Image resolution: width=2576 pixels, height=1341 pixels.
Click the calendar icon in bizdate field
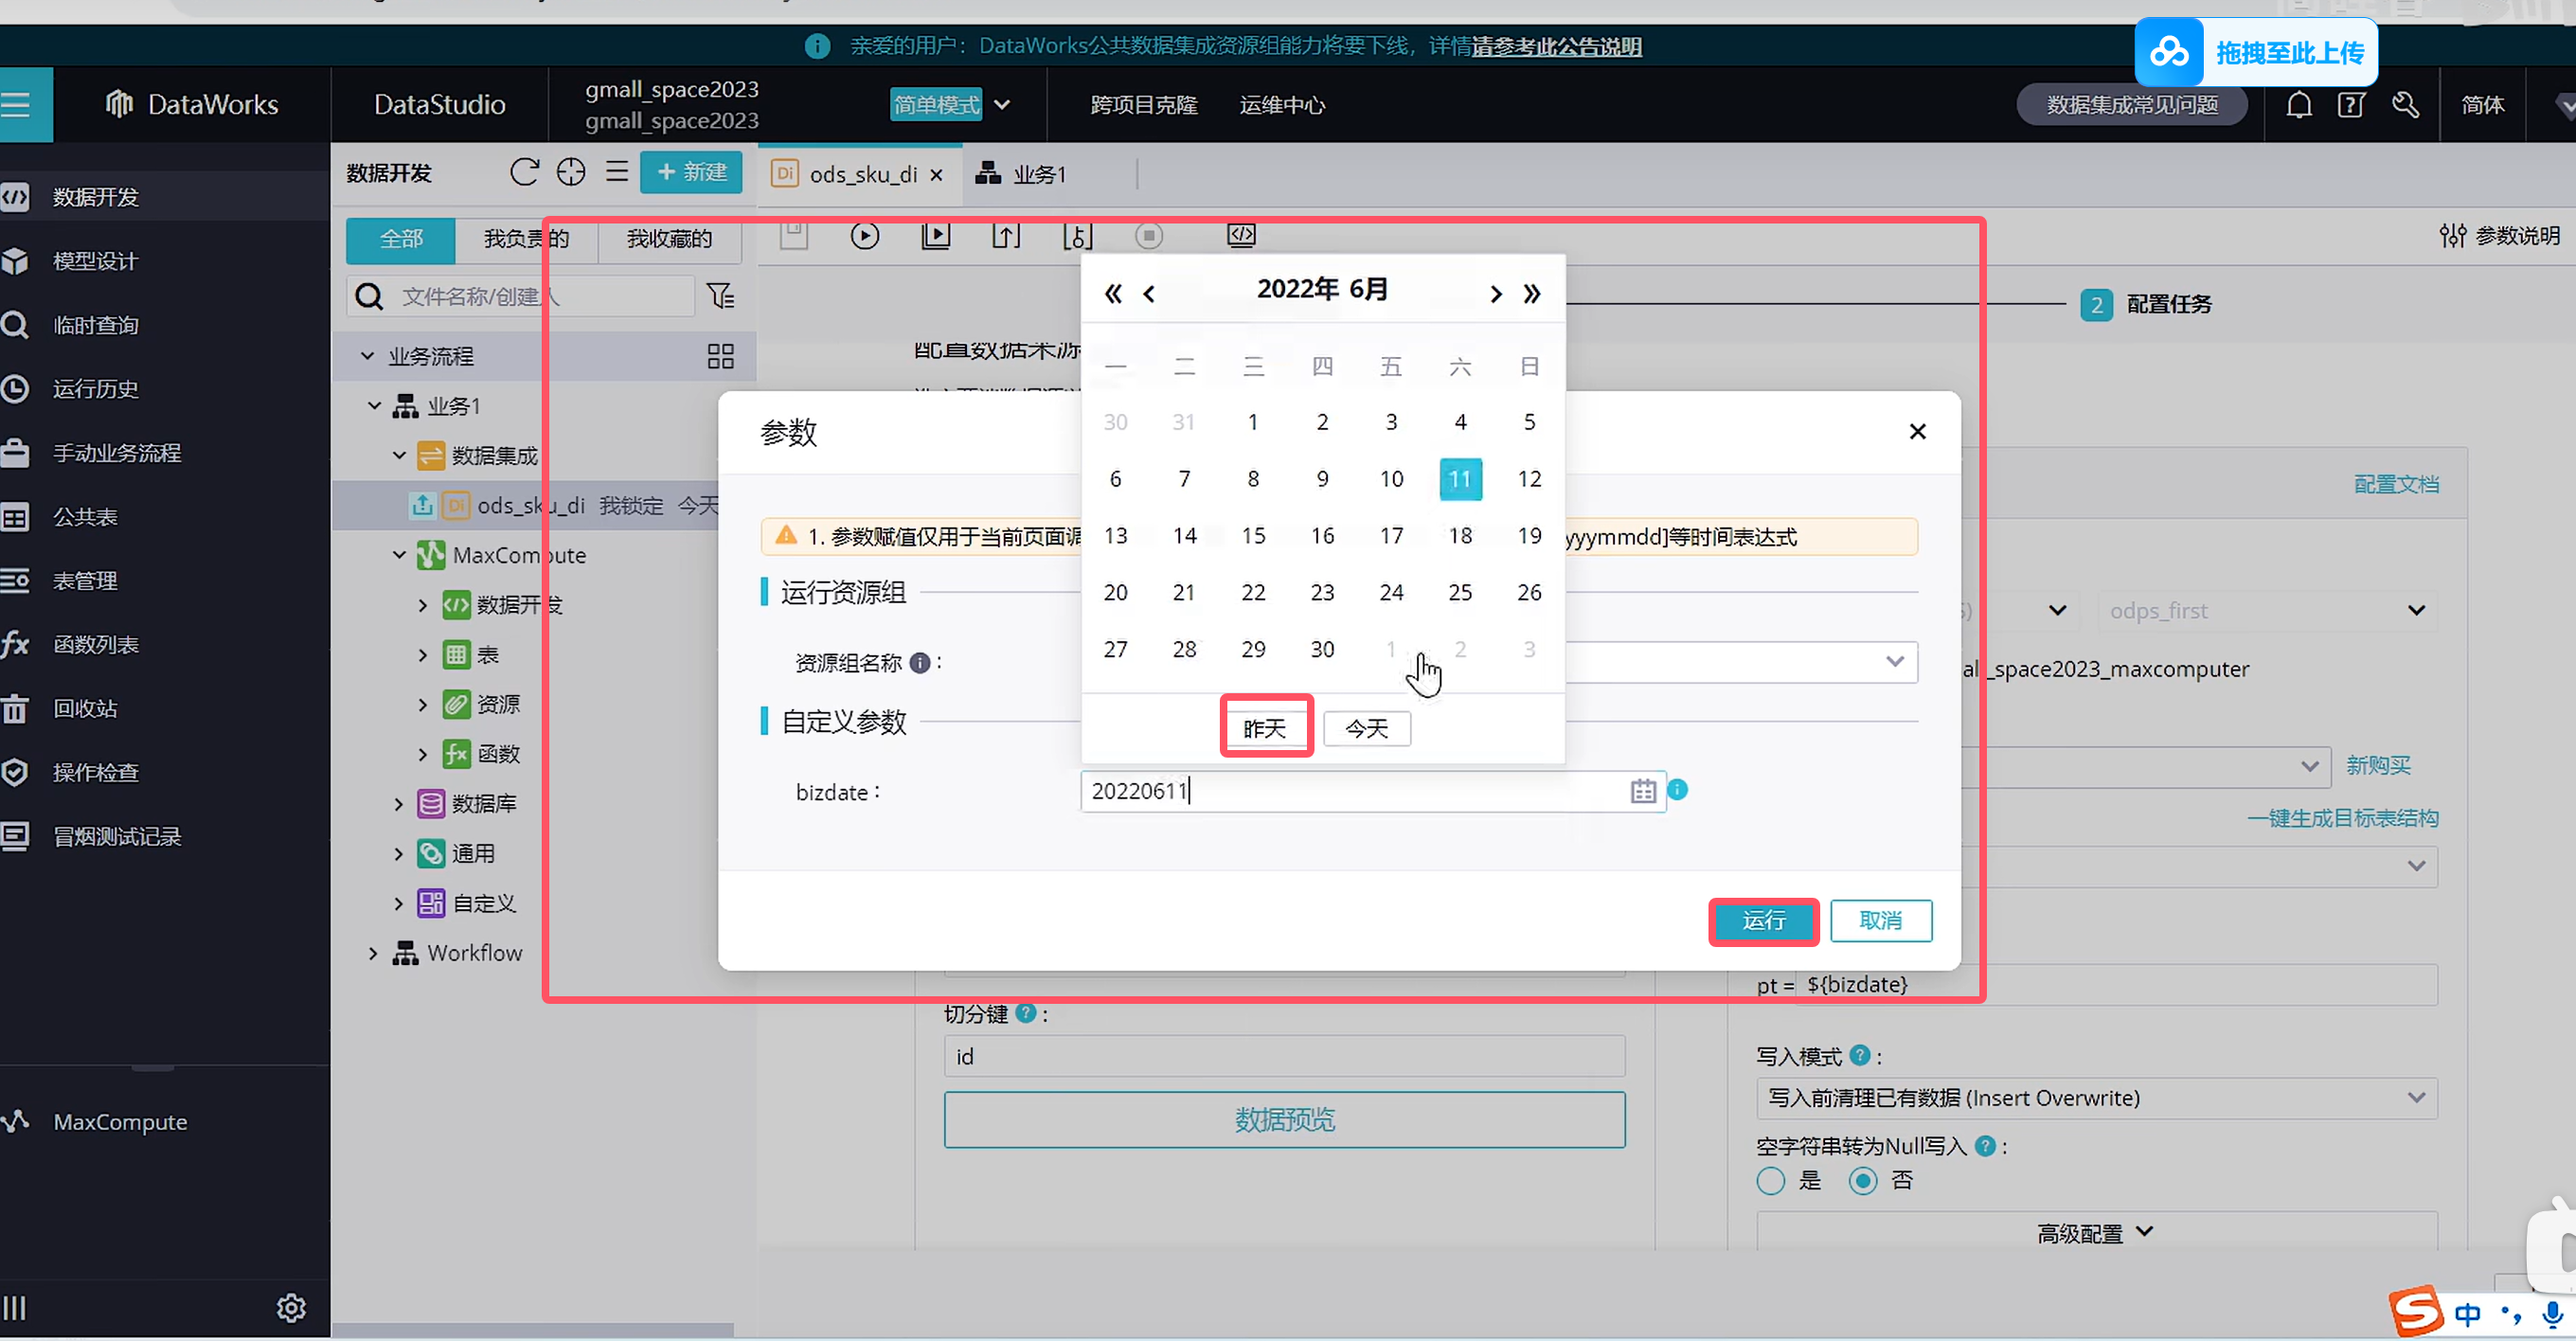tap(1643, 792)
